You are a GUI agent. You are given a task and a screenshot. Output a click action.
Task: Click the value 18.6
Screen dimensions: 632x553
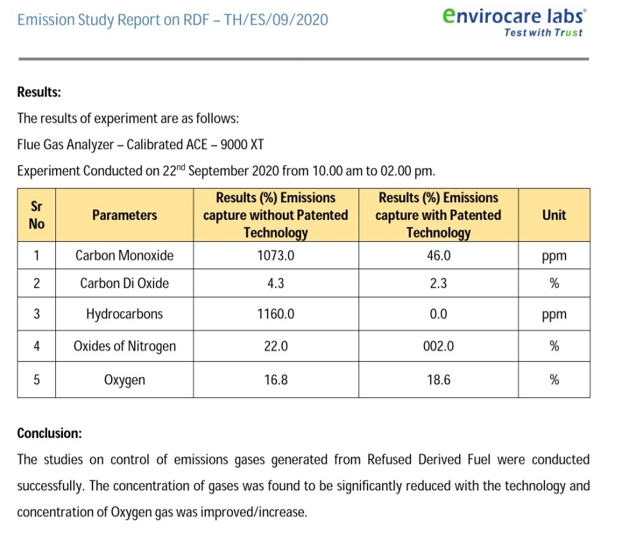[x=439, y=380]
